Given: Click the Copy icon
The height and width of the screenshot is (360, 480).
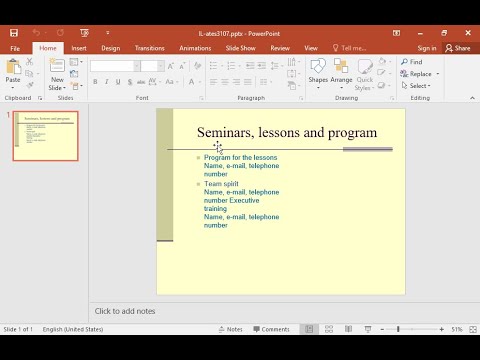Looking at the screenshot, I should click(x=29, y=73).
